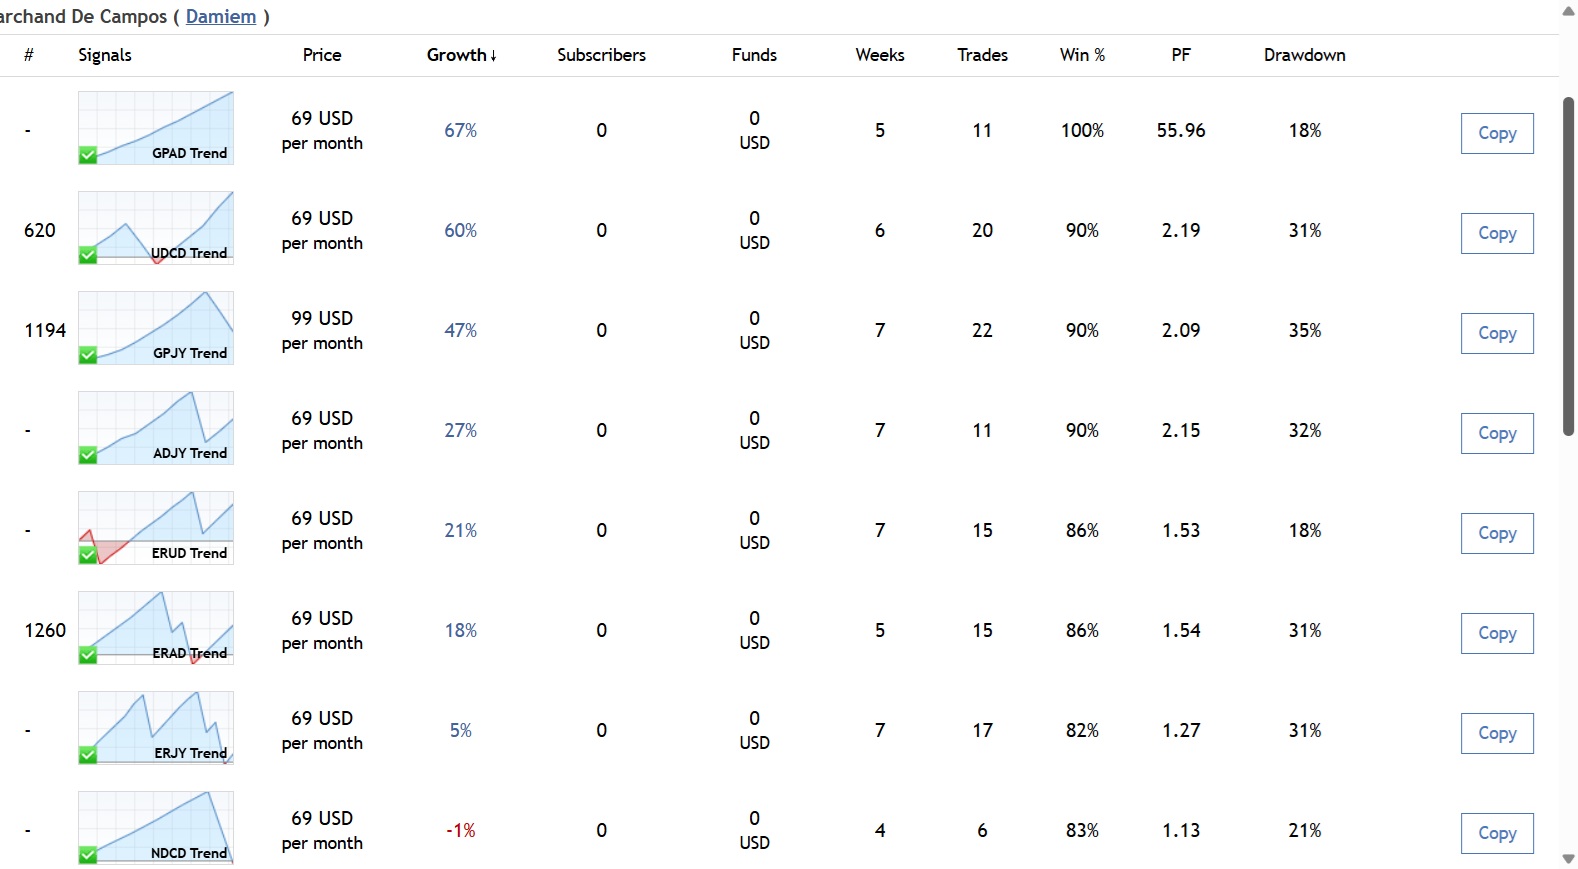Copy the GPJY Trend signal
This screenshot has width=1578, height=869.
point(1497,333)
